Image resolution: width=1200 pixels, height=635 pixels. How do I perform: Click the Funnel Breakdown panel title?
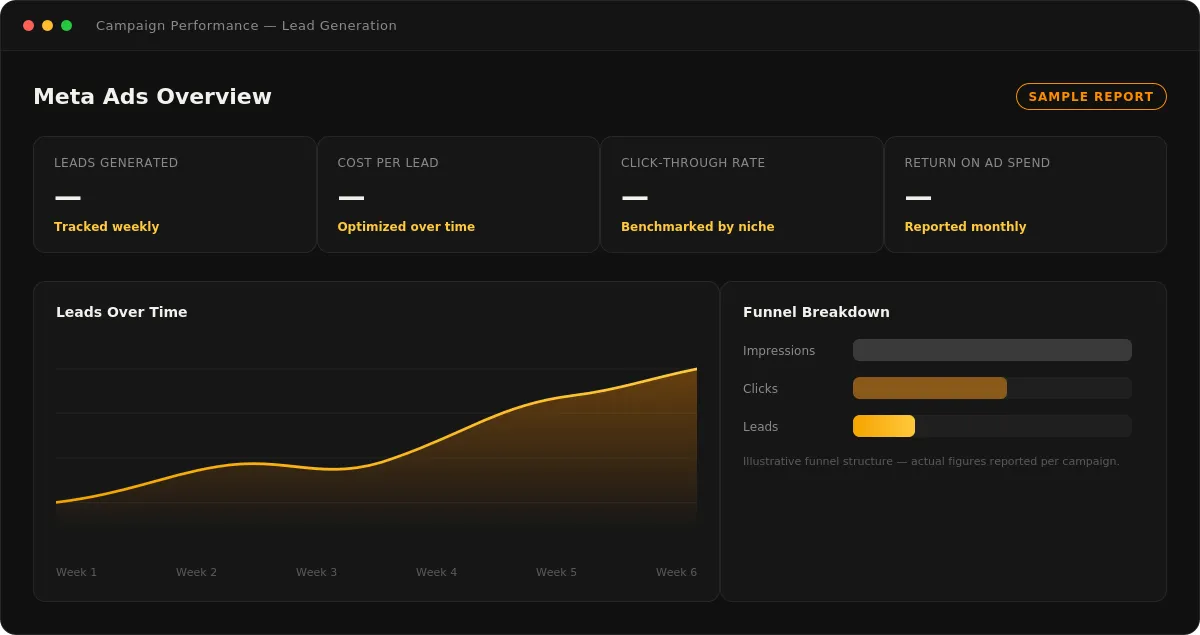[x=816, y=312]
